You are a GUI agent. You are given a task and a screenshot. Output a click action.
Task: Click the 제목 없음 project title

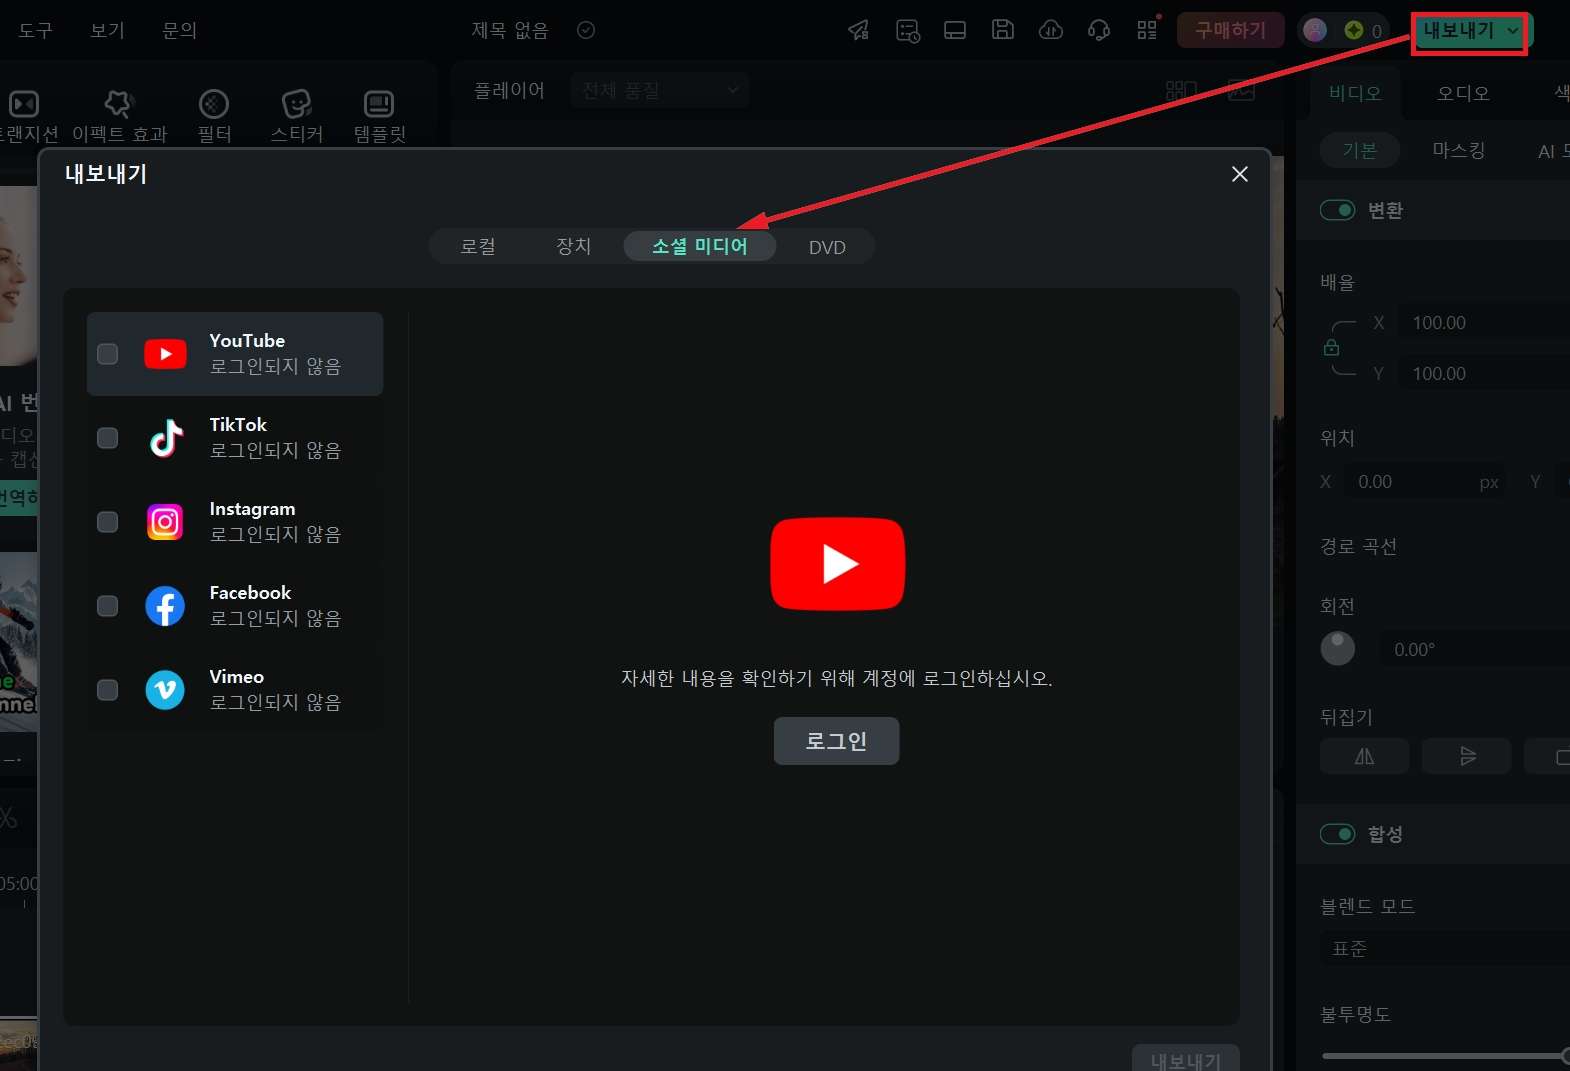click(510, 31)
